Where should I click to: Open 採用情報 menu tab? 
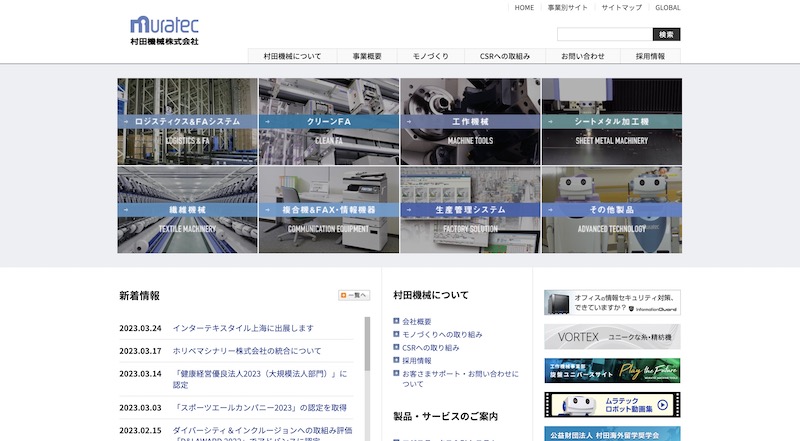click(x=650, y=56)
